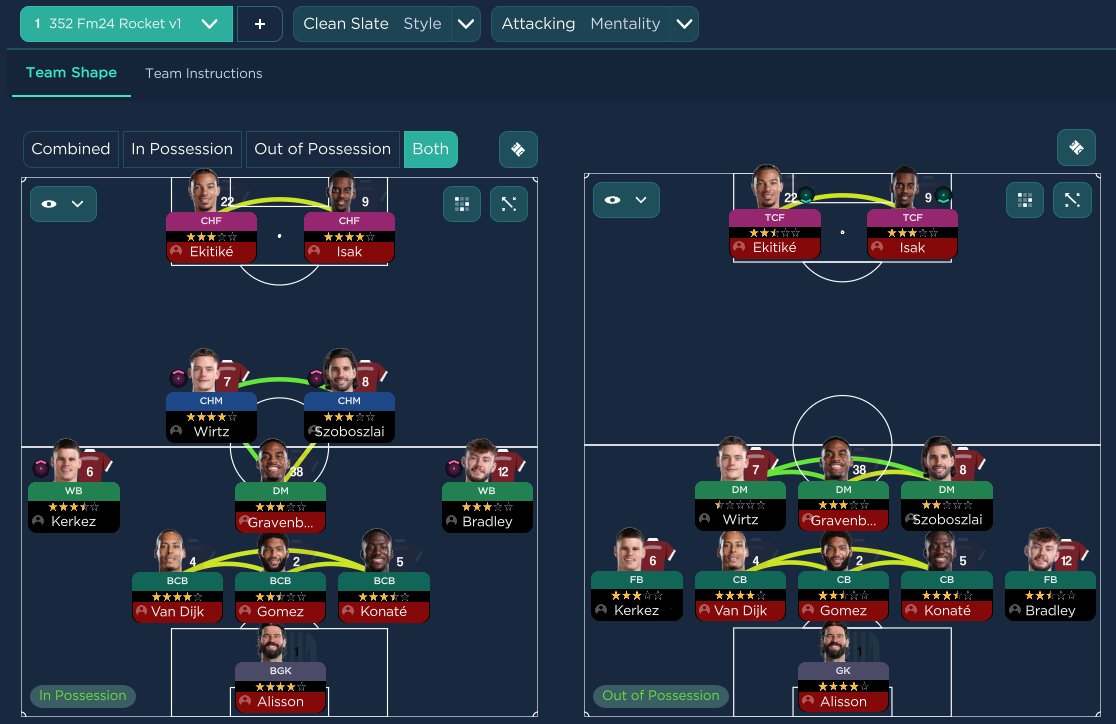Click Ekitiké's star rating under TCF
Viewport: 1116px width, 724px height.
tap(774, 233)
